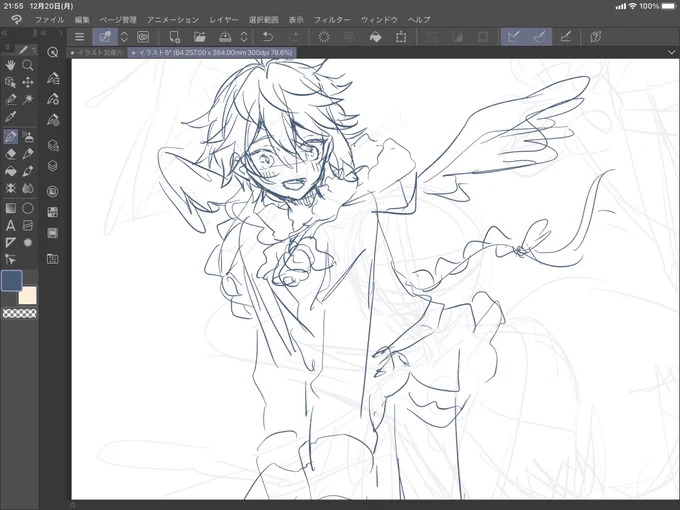Select the Fill bucket tool in tool palette

point(10,171)
